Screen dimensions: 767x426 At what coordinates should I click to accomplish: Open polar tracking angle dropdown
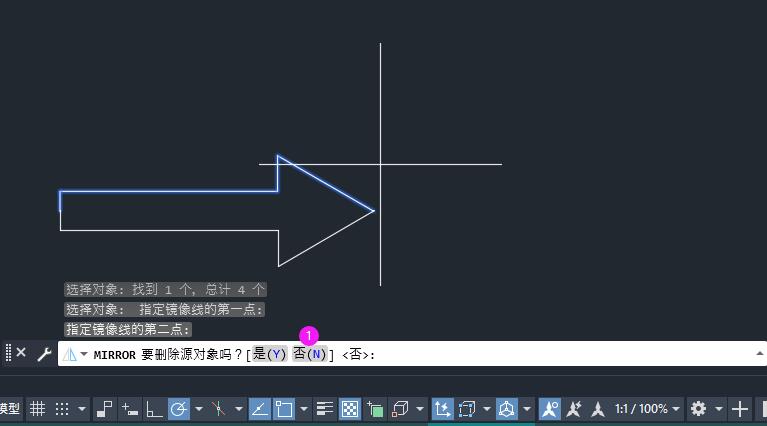[x=199, y=408]
